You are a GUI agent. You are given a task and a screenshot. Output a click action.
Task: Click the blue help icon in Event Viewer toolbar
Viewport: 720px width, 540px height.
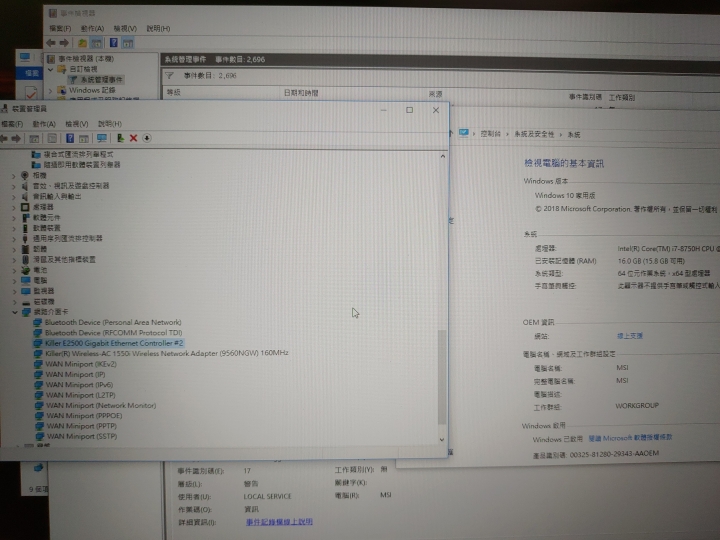point(113,43)
